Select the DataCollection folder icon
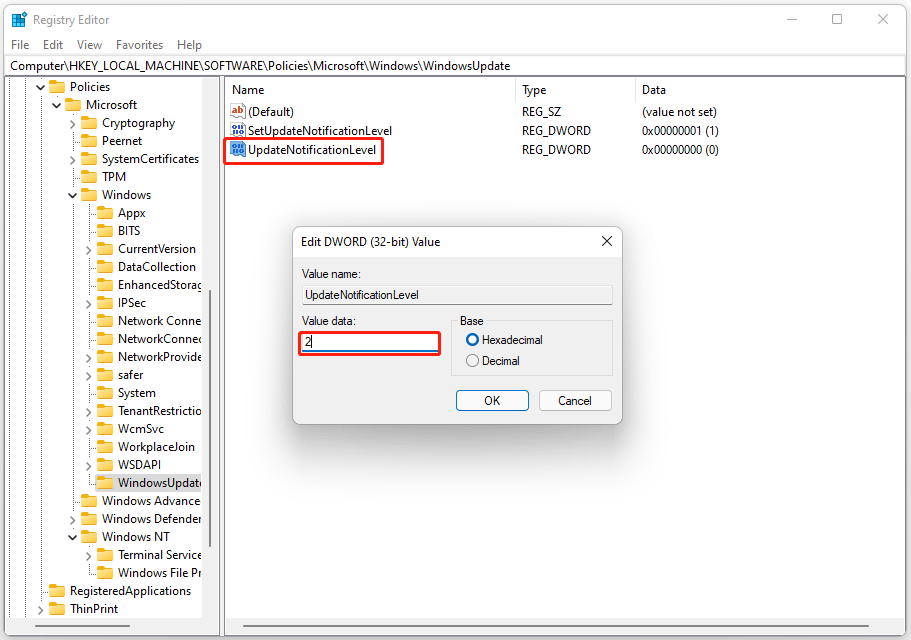911x640 pixels. pyautogui.click(x=105, y=267)
